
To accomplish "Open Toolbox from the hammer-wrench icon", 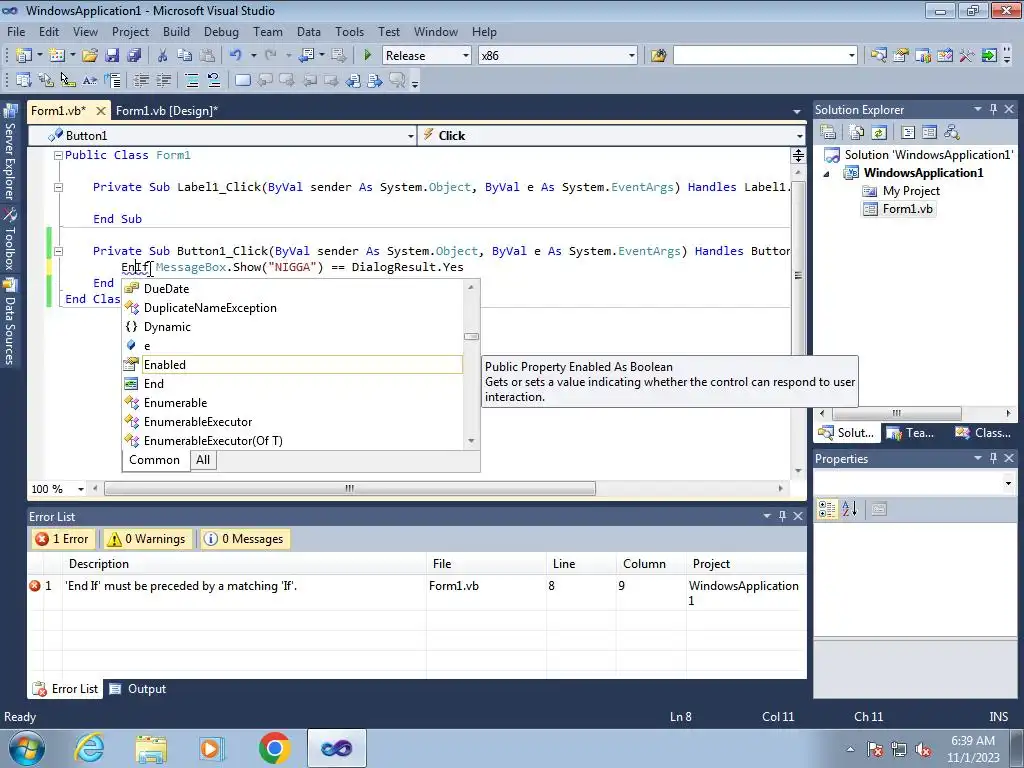I will [x=967, y=56].
